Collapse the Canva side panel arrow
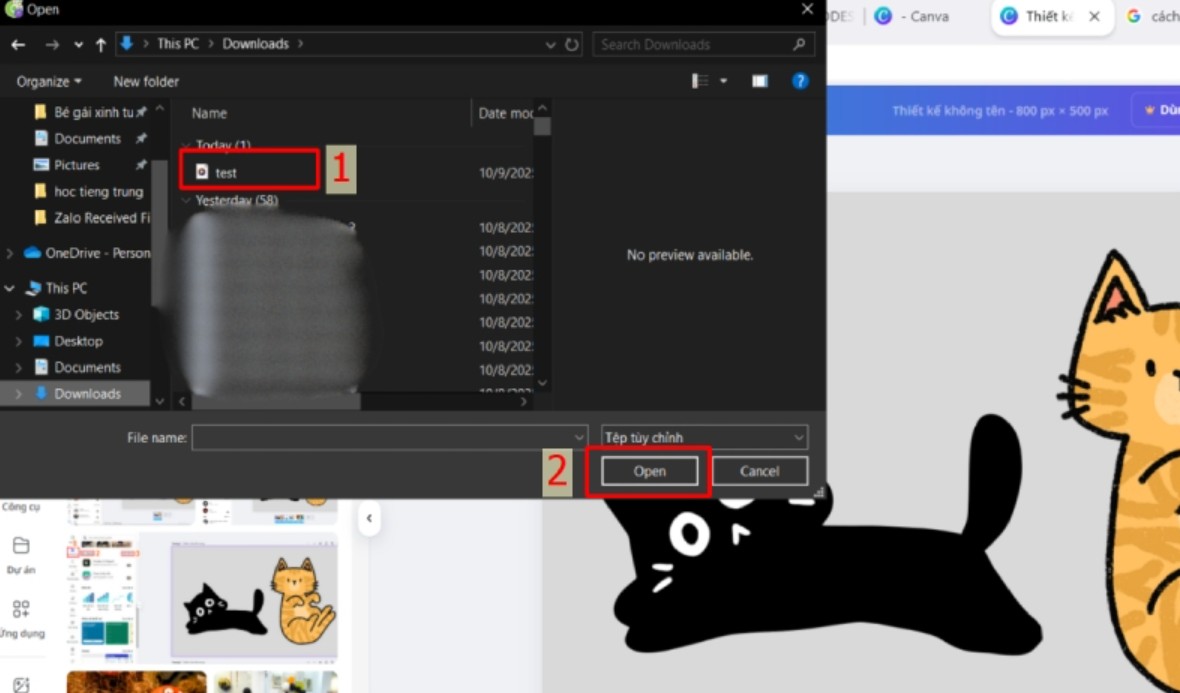The width and height of the screenshot is (1180, 693). [x=369, y=518]
